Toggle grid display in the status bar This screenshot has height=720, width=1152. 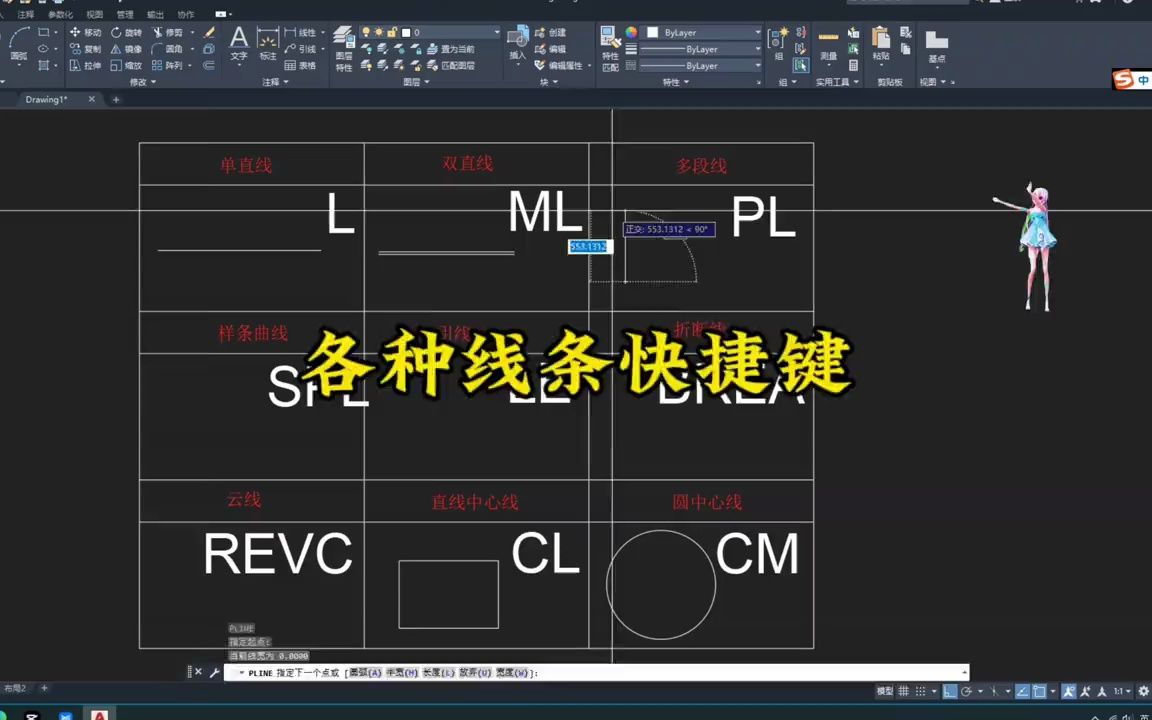[904, 690]
